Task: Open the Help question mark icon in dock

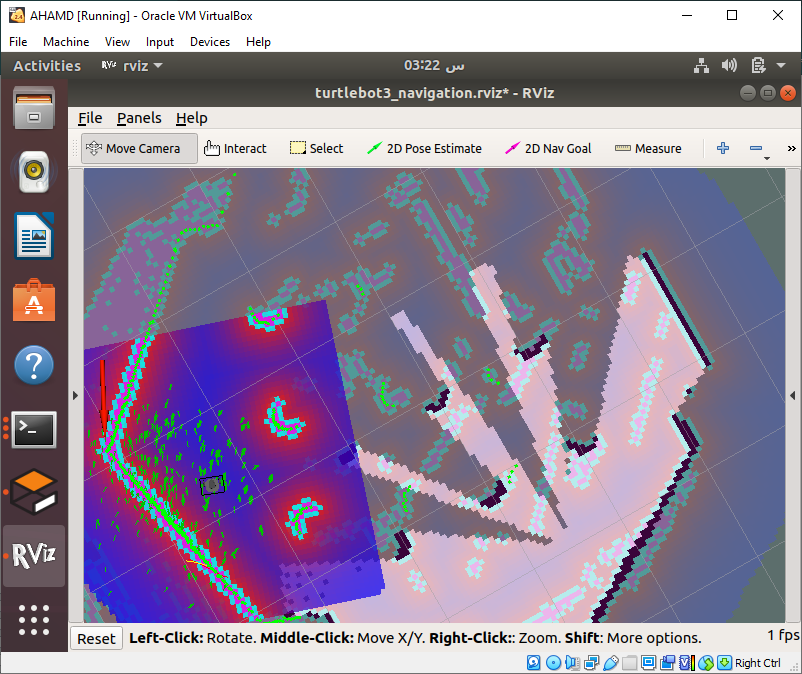Action: (34, 365)
